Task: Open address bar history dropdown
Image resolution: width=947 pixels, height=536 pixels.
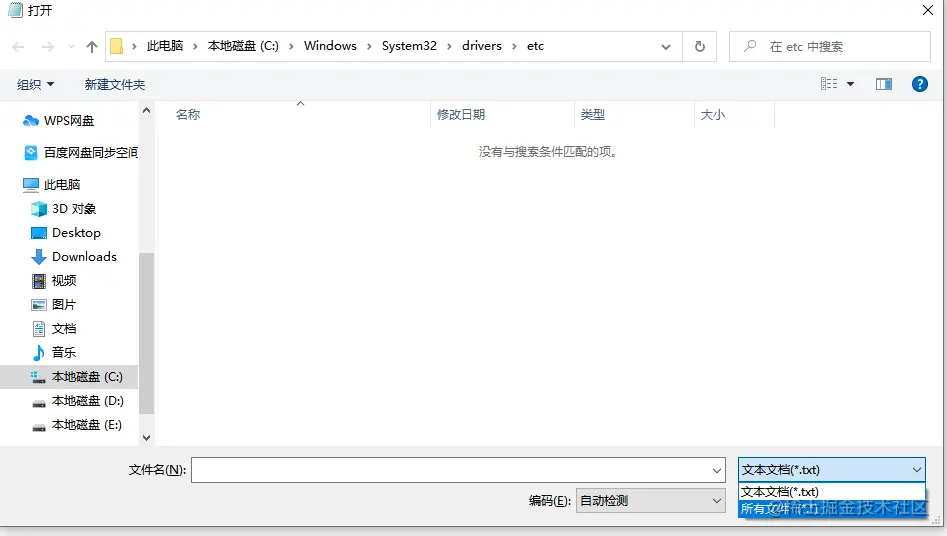Action: tap(666, 47)
